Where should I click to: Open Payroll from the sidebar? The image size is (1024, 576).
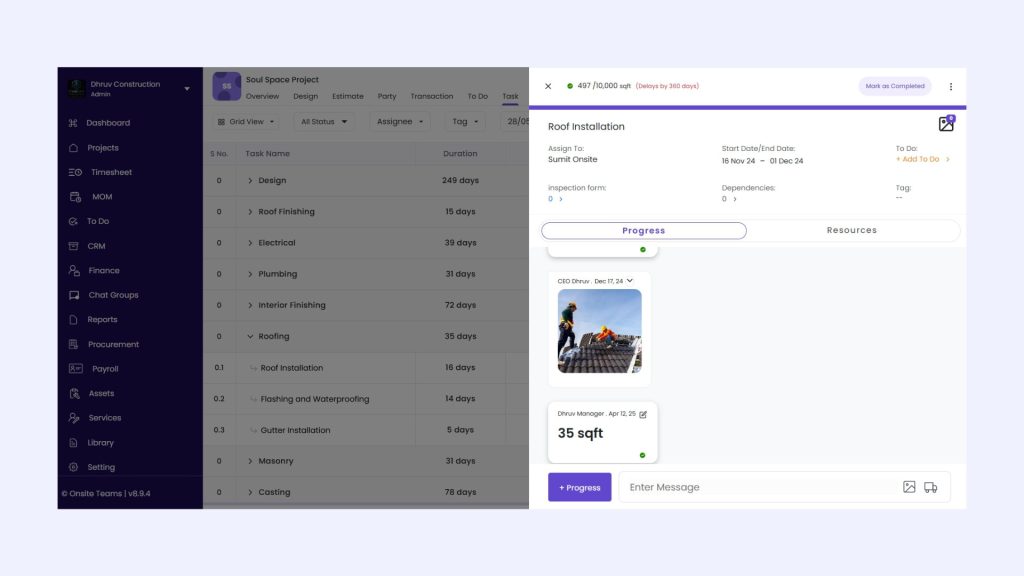[105, 369]
